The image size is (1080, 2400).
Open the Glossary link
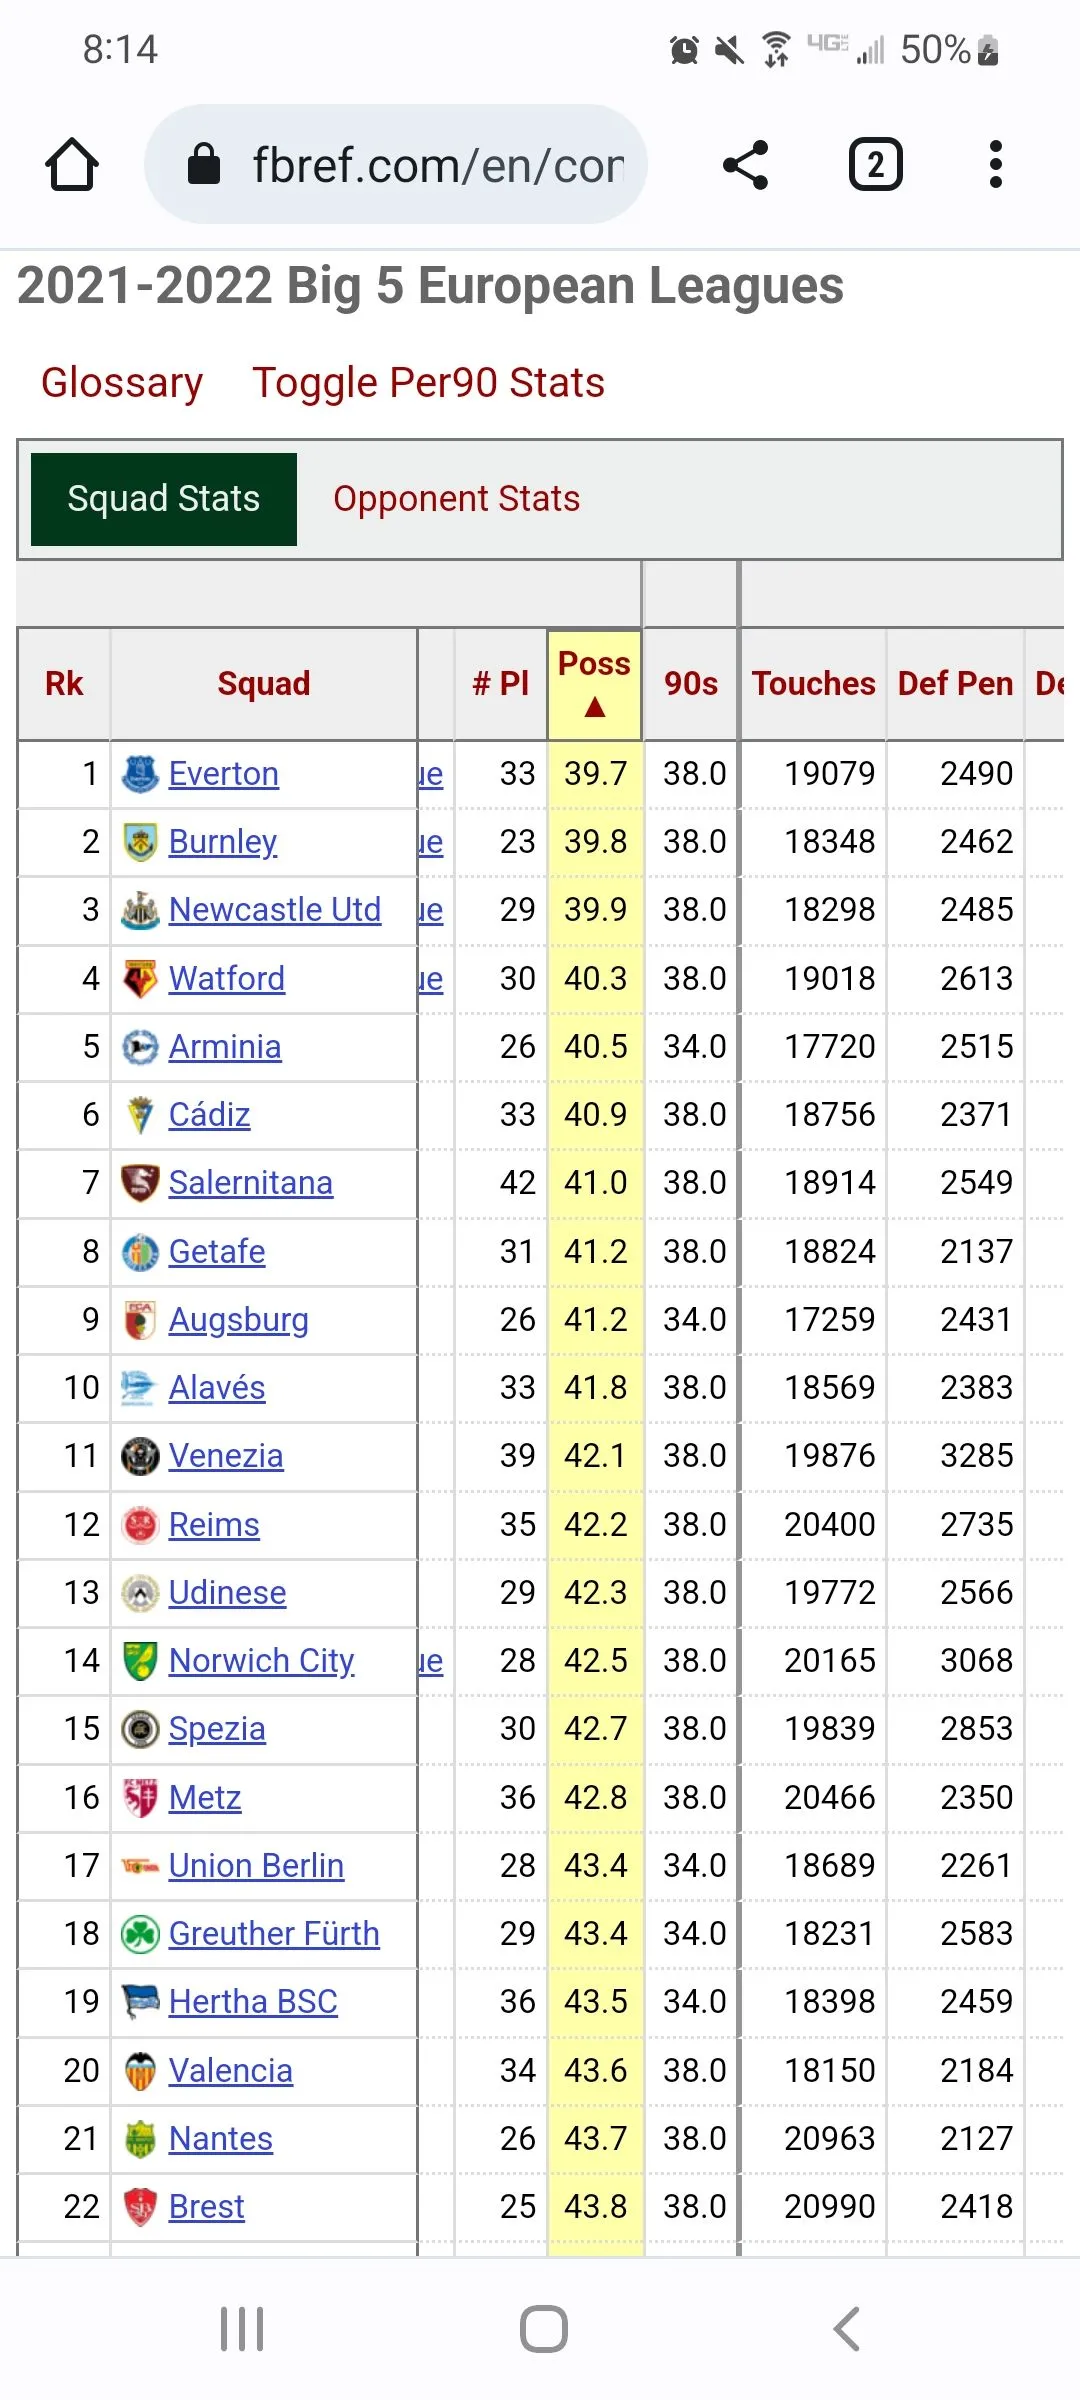point(122,383)
